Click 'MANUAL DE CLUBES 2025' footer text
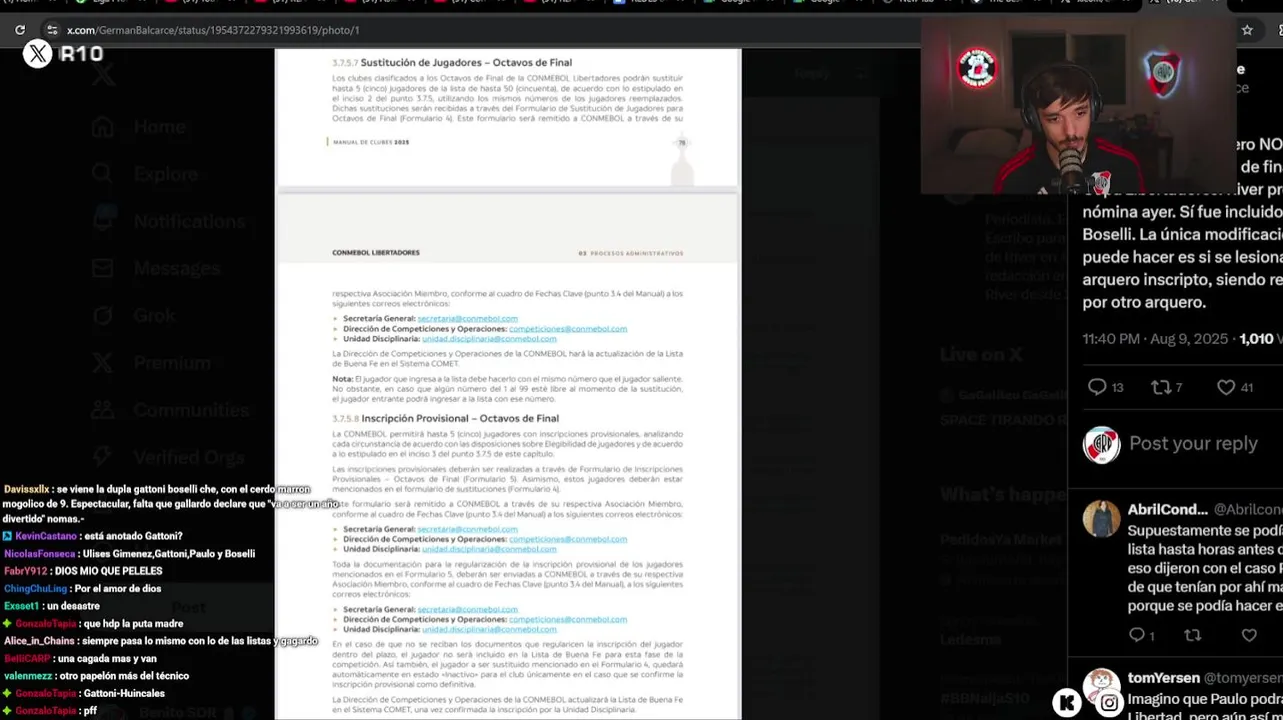The height and width of the screenshot is (720, 1283). click(371, 142)
